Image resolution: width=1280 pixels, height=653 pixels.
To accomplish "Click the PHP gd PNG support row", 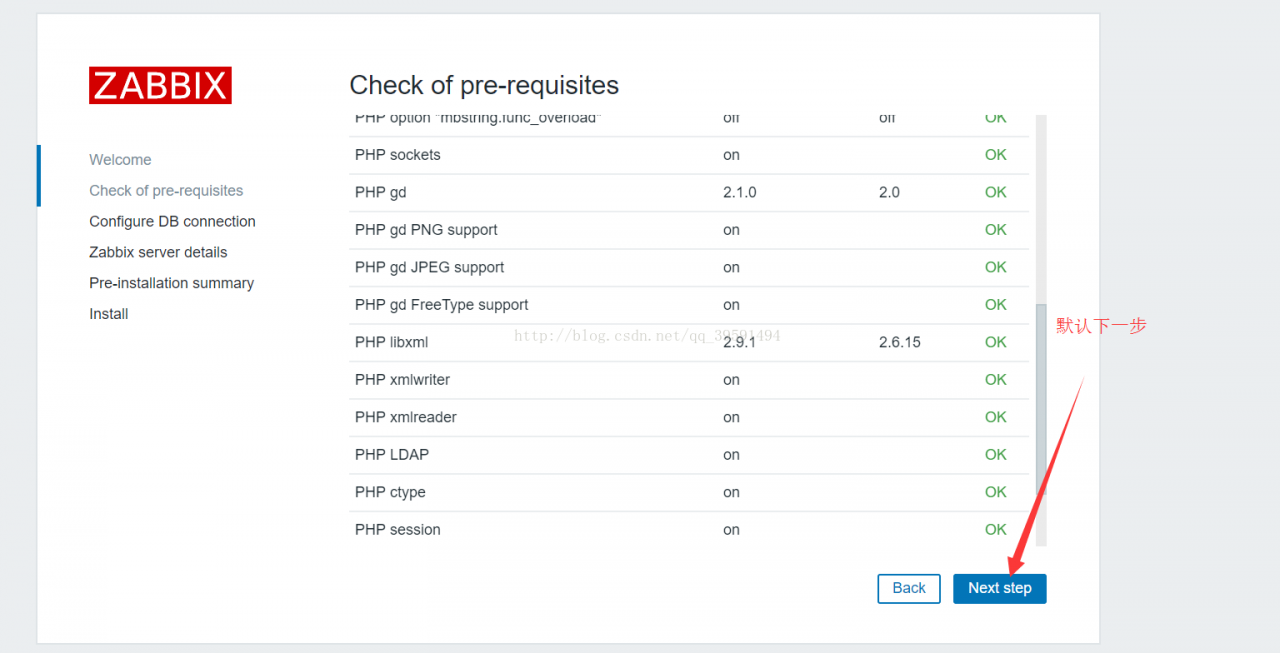I will tap(426, 230).
